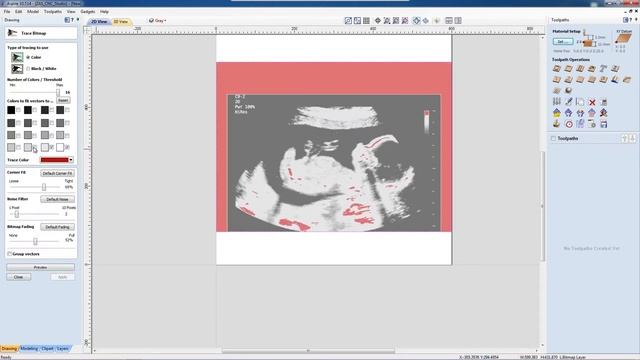
Task: Click the red Trace Color swatch
Action: 54,160
